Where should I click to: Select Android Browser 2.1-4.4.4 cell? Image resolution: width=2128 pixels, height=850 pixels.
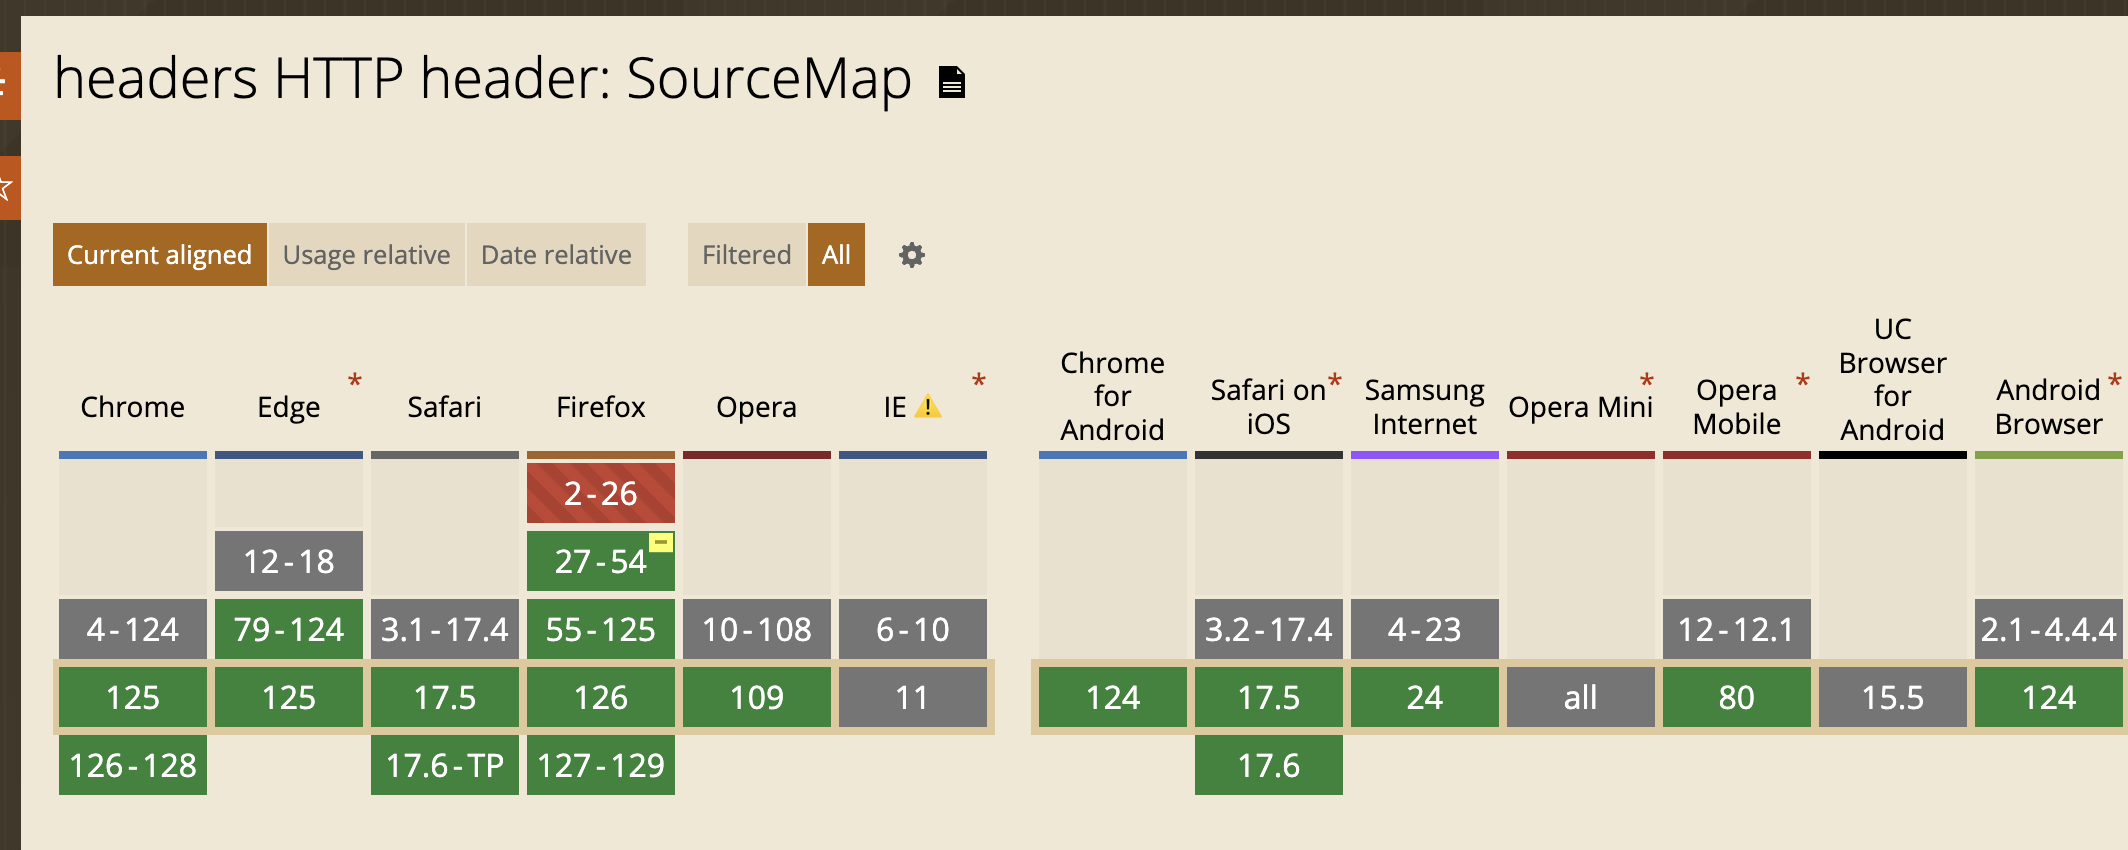click(x=2049, y=629)
